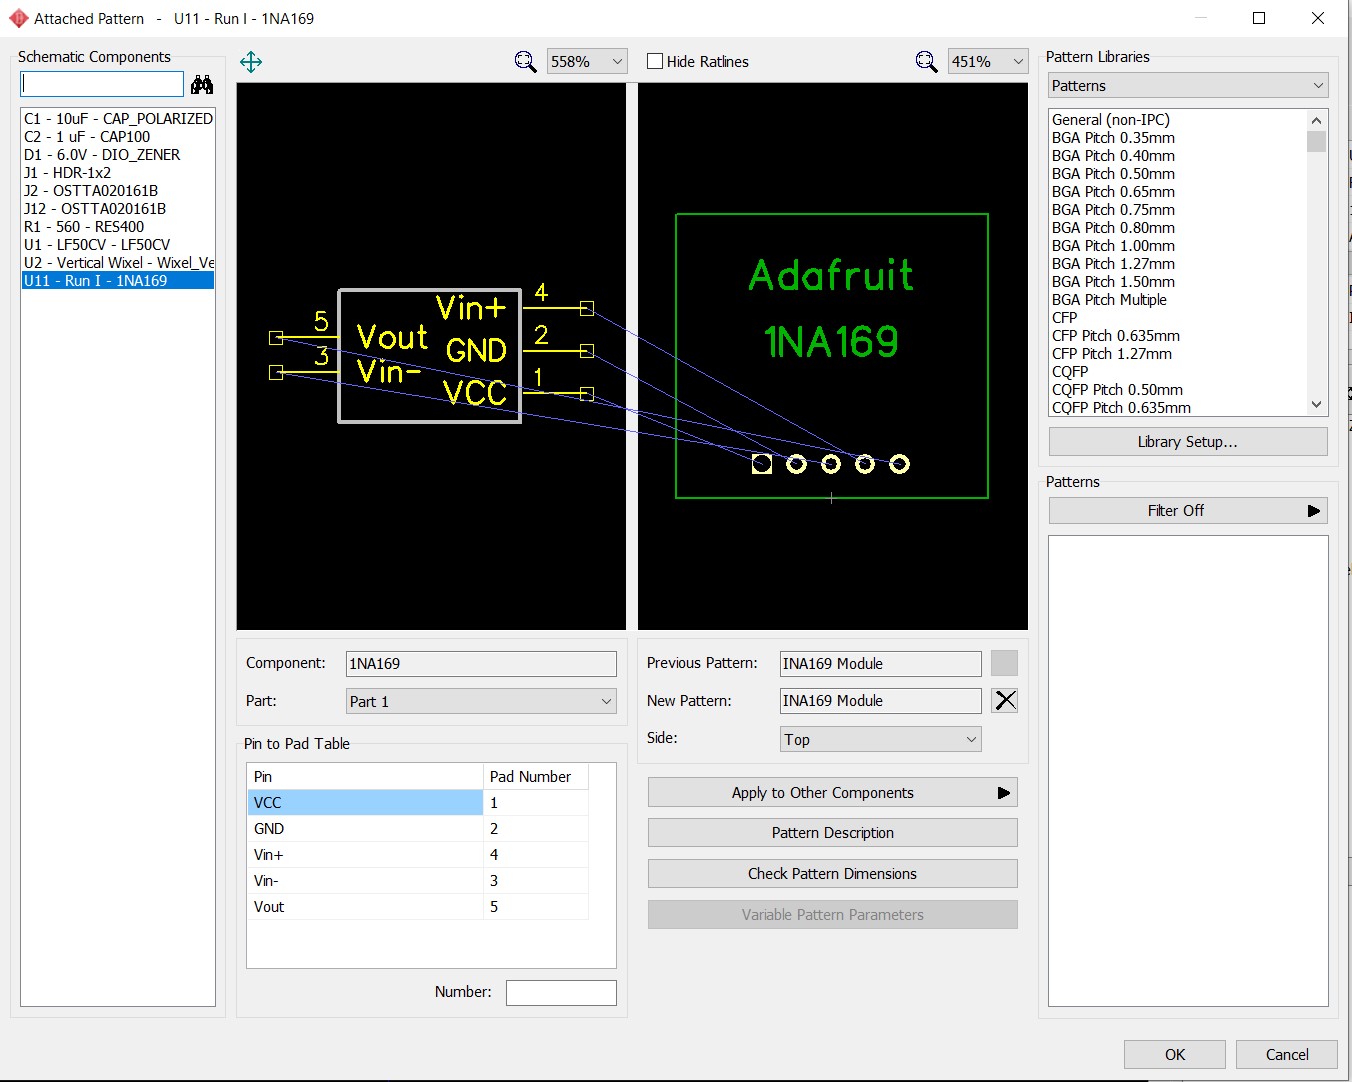Click the Pattern Description button
The image size is (1352, 1082).
pyautogui.click(x=832, y=833)
